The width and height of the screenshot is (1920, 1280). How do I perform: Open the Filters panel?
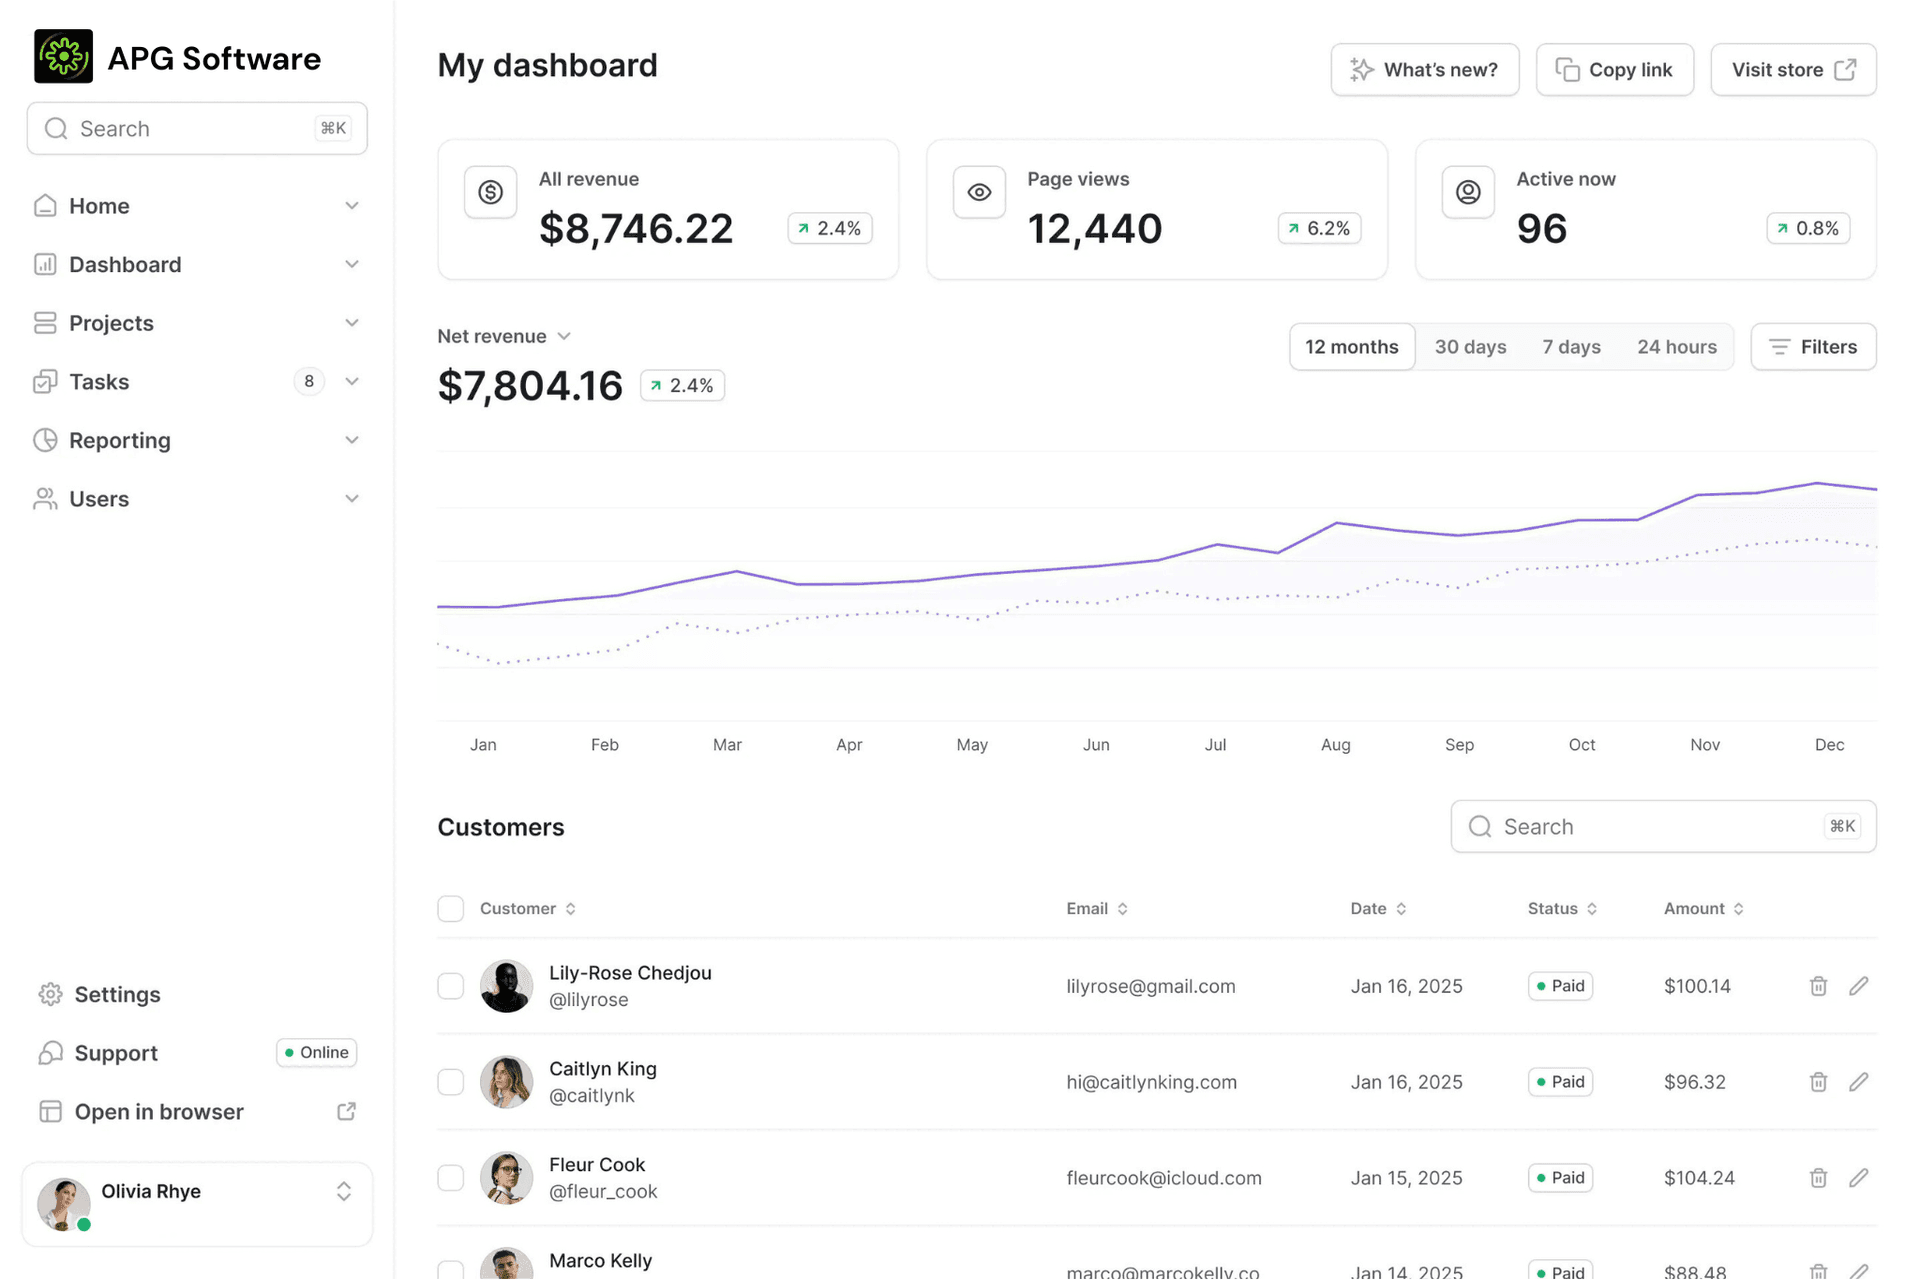(x=1813, y=346)
